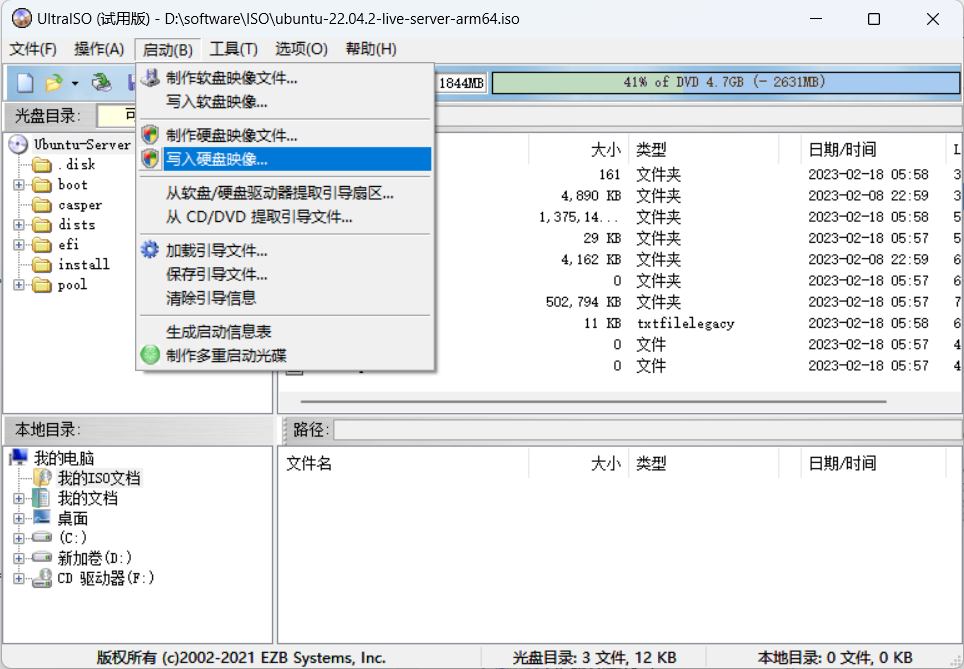Choose 保存引导文件... from the menu
This screenshot has height=669, width=964.
point(285,274)
